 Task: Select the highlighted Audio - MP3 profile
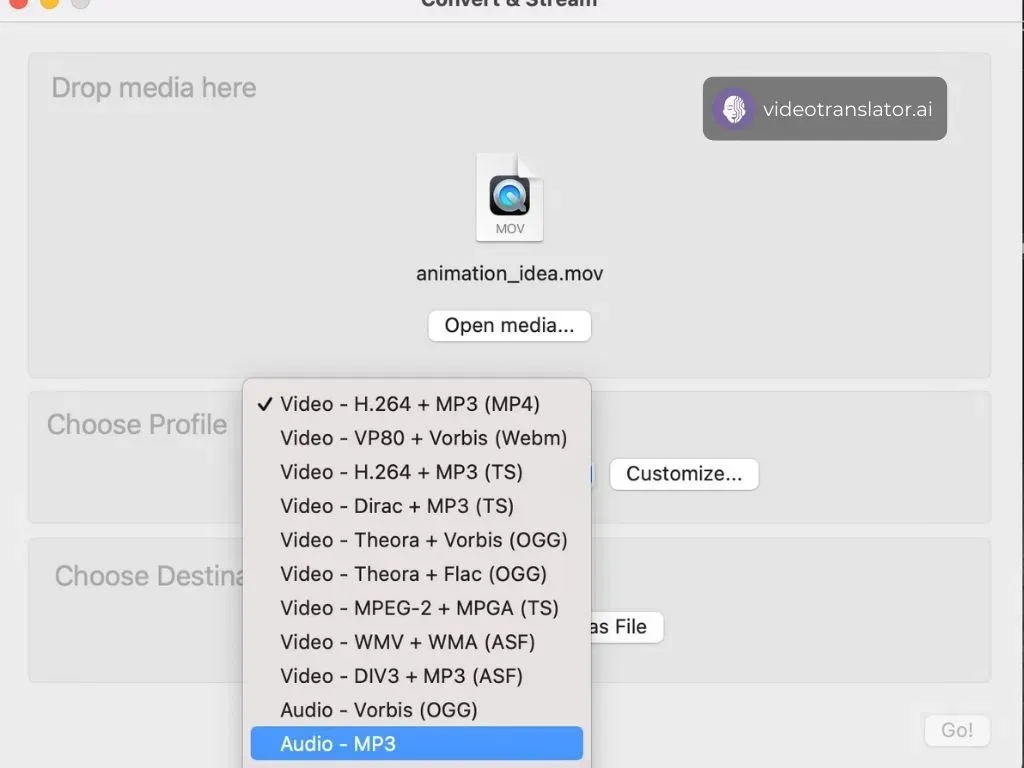tap(417, 743)
